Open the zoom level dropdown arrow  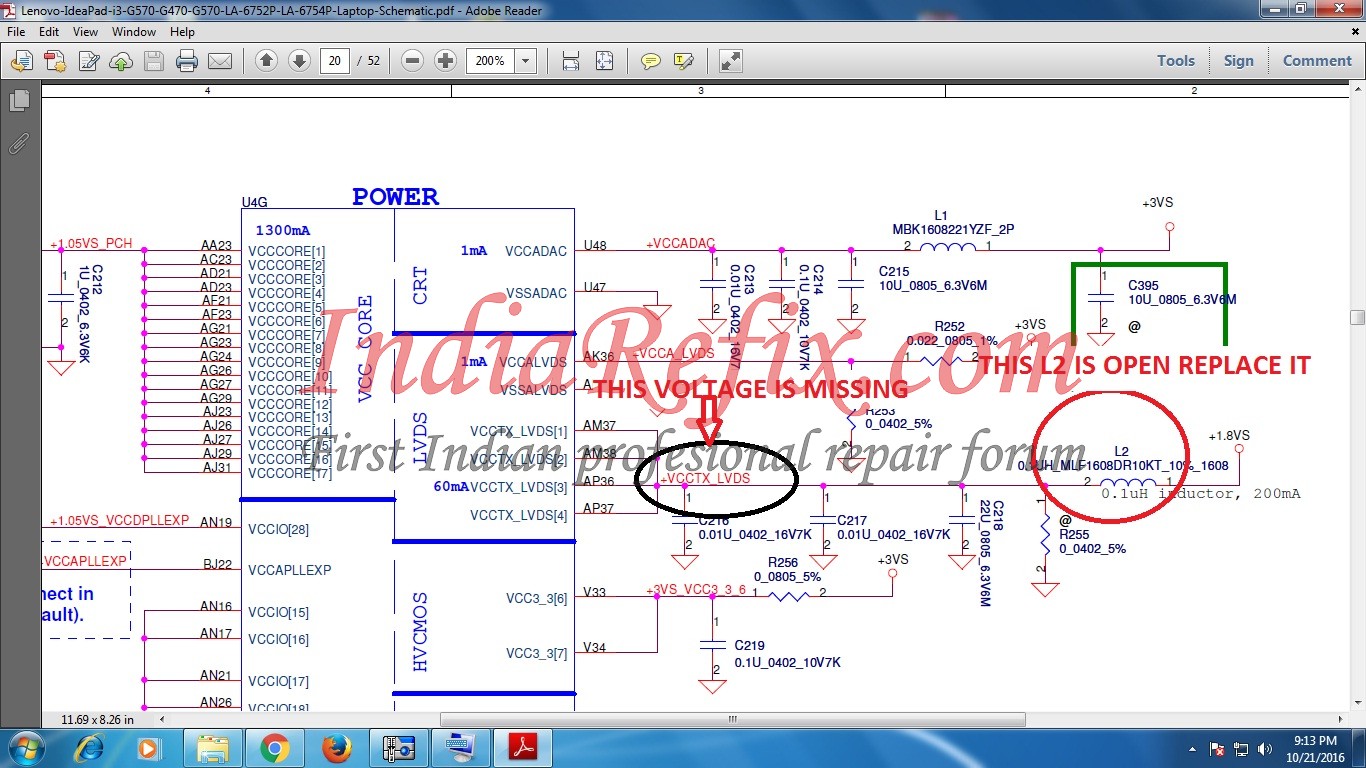coord(526,61)
